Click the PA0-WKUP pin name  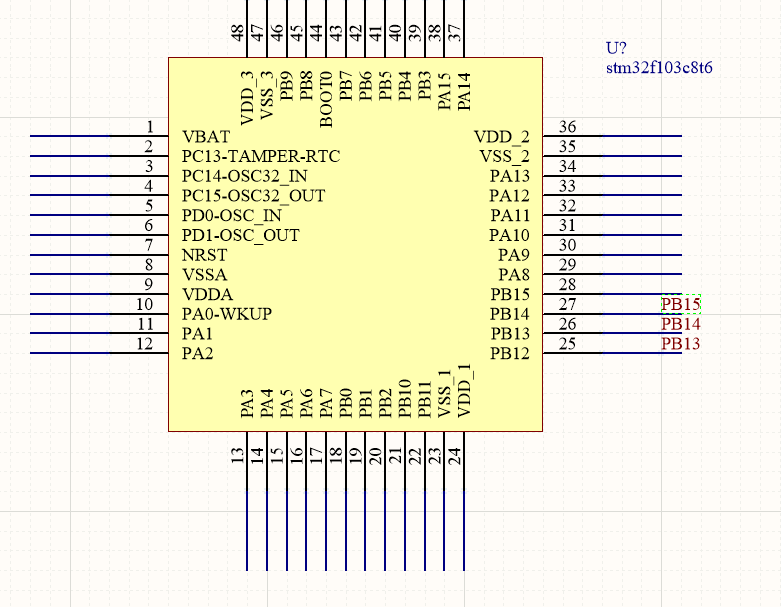[x=227, y=314]
